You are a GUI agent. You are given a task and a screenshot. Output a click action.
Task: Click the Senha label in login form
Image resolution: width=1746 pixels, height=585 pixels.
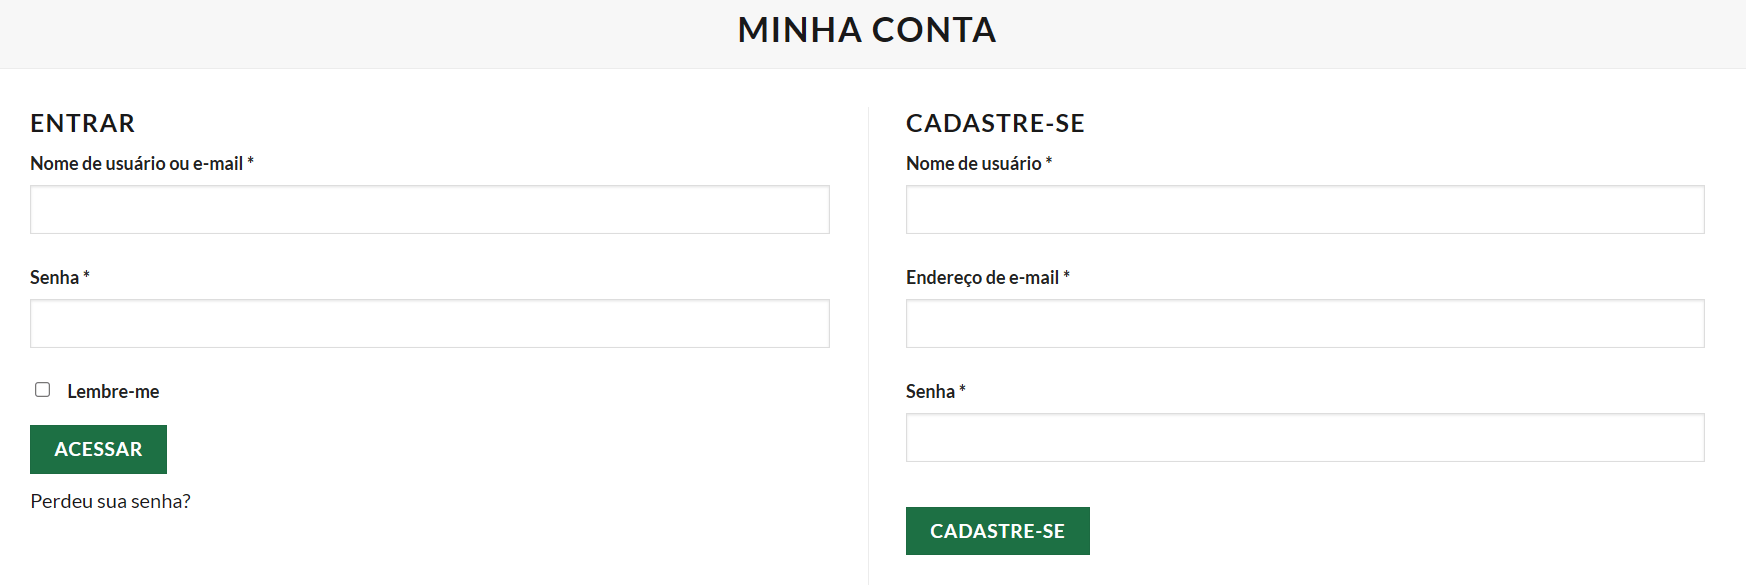(54, 278)
